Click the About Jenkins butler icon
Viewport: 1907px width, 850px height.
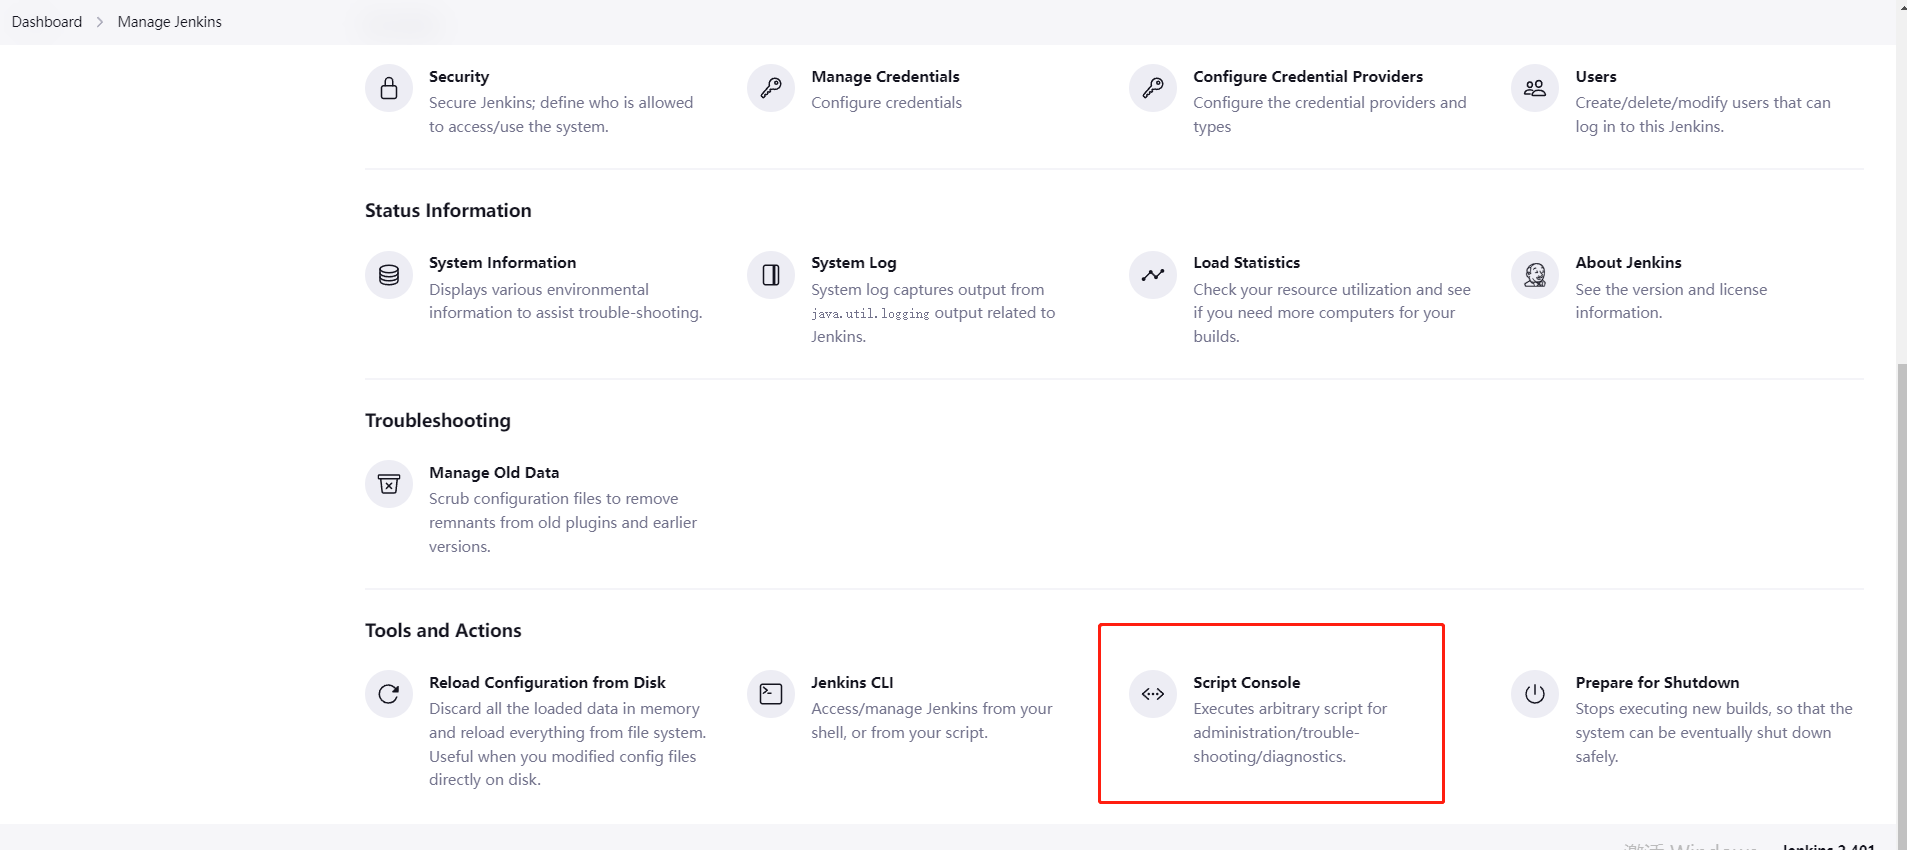click(x=1535, y=275)
